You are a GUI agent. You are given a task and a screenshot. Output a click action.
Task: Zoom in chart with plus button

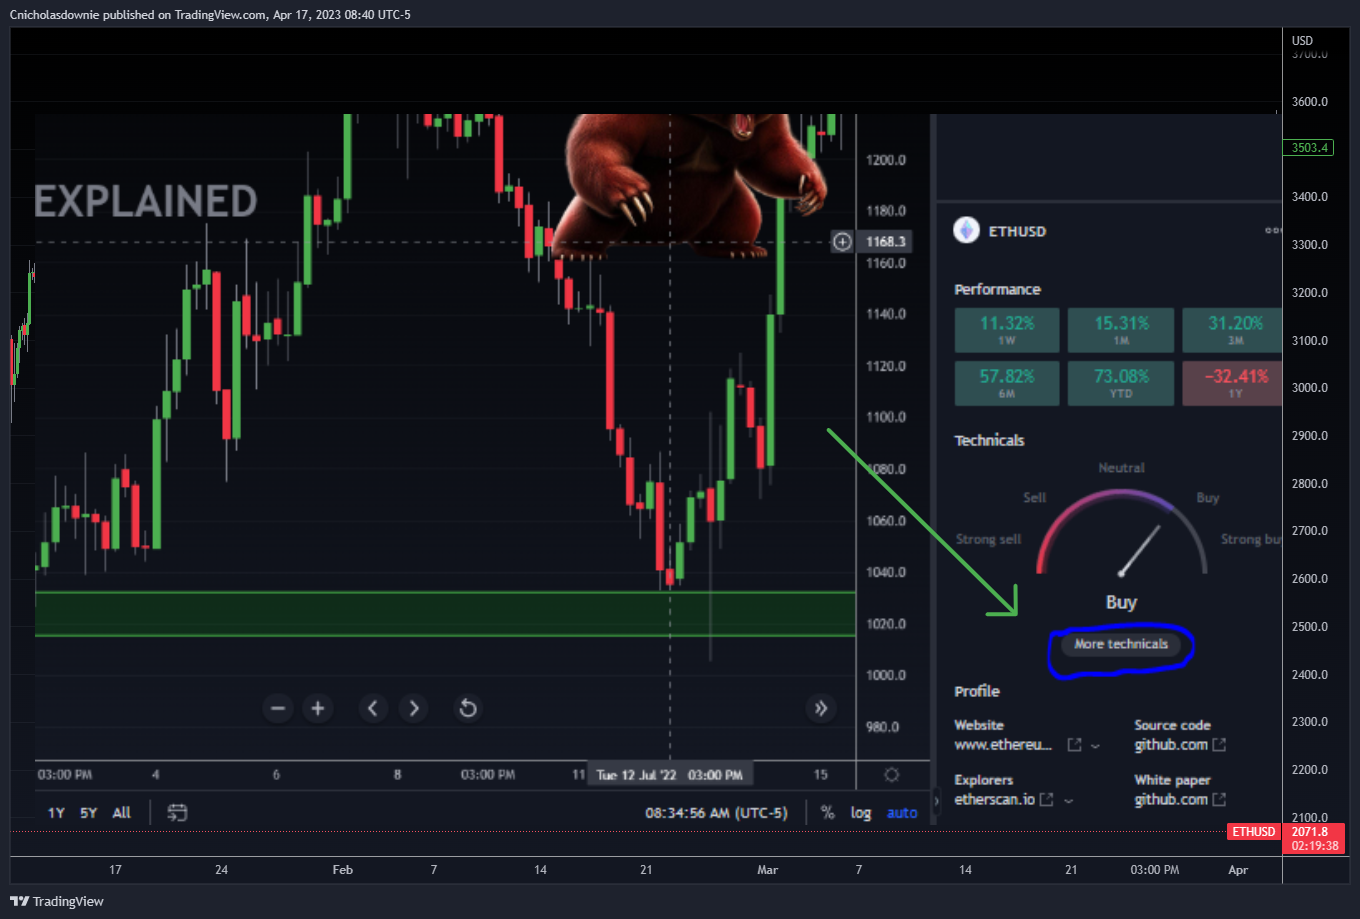click(x=318, y=709)
